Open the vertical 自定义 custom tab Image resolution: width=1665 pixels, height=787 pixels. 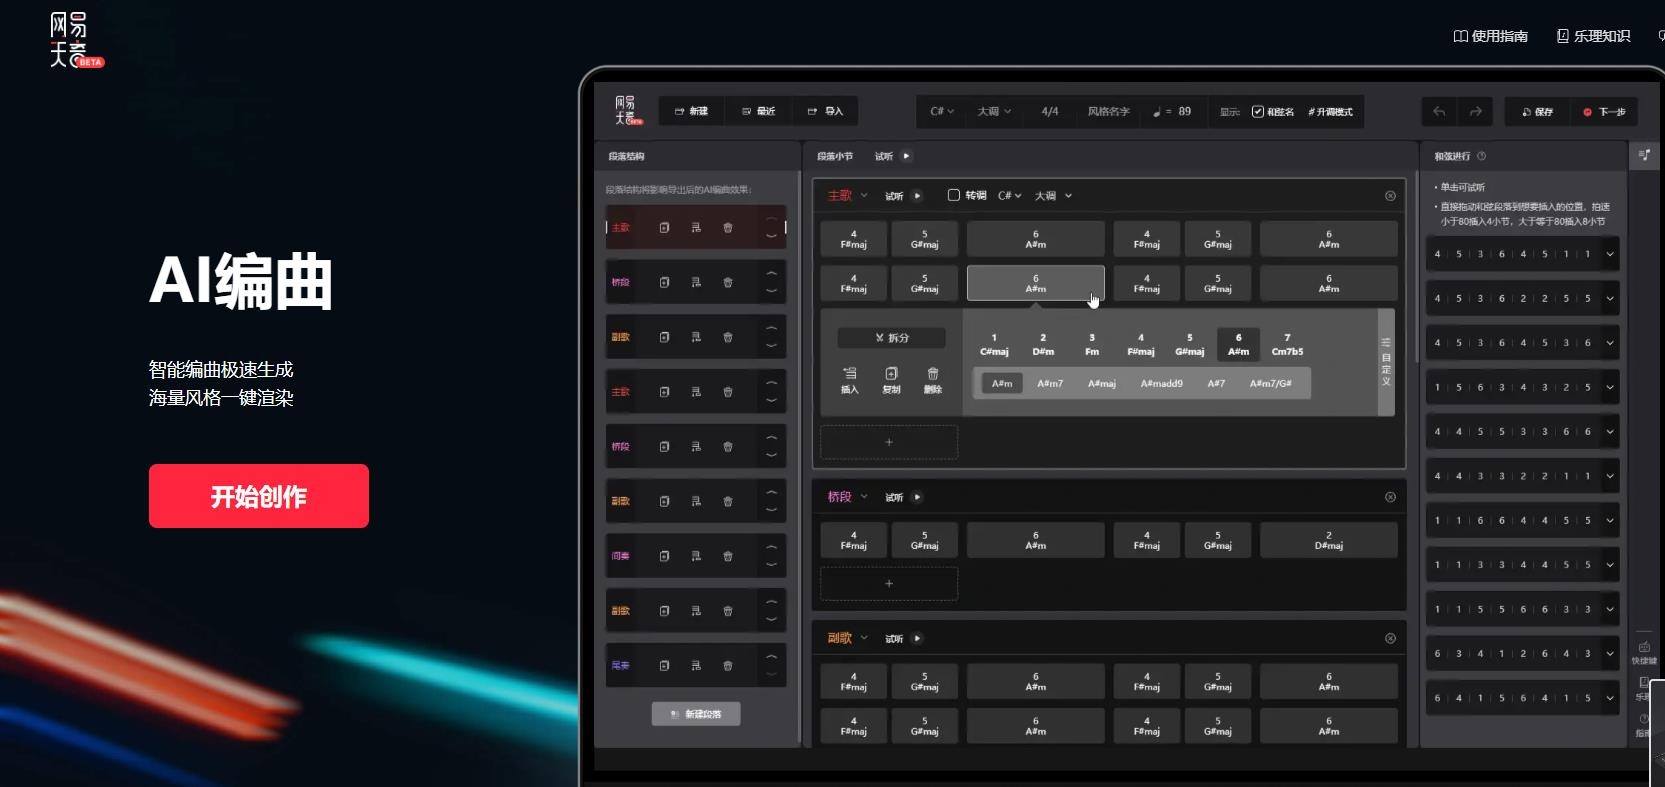(x=1386, y=362)
